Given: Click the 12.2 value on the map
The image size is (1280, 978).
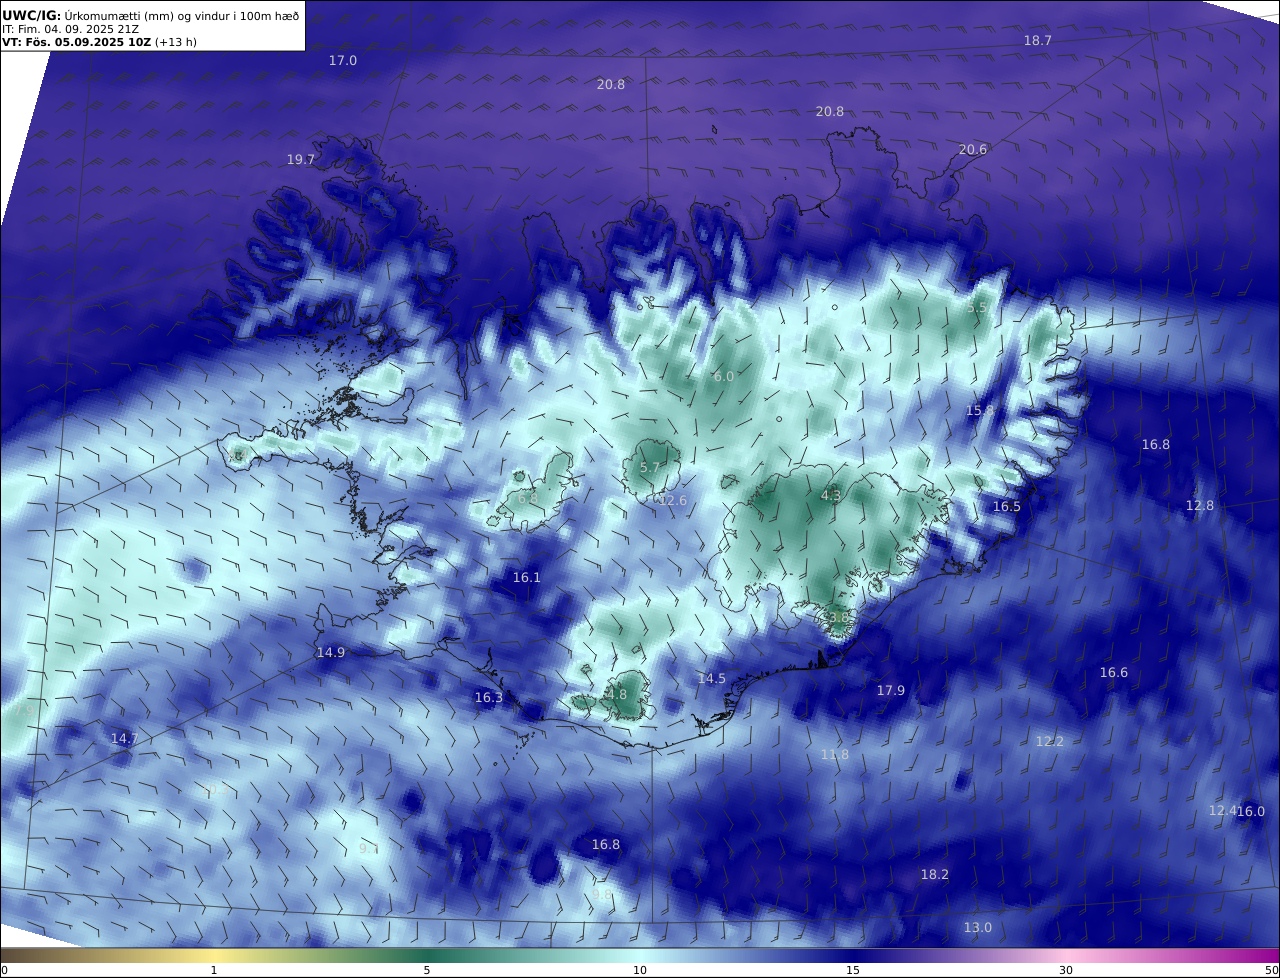Looking at the screenshot, I should 1050,742.
